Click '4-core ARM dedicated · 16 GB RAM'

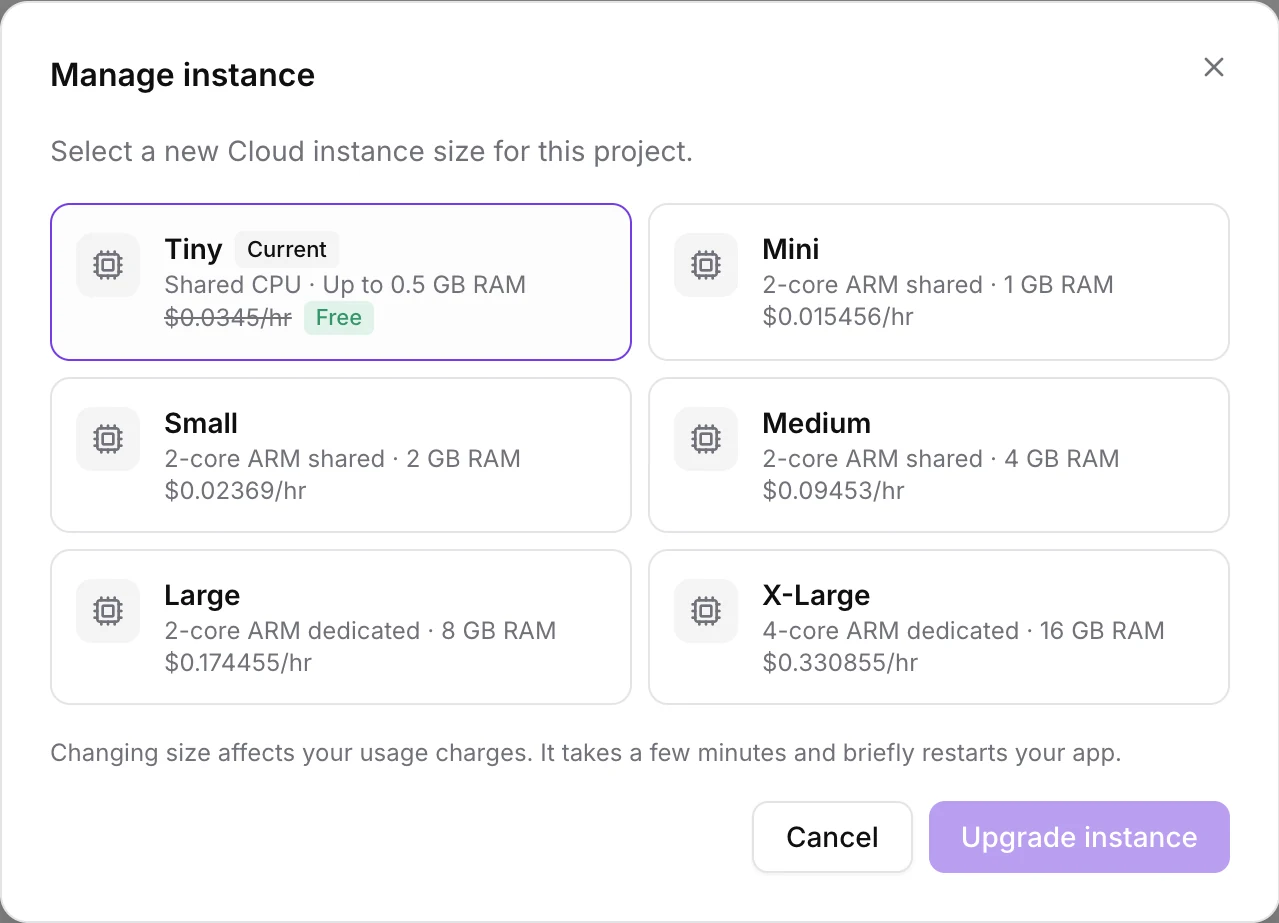pyautogui.click(x=964, y=631)
